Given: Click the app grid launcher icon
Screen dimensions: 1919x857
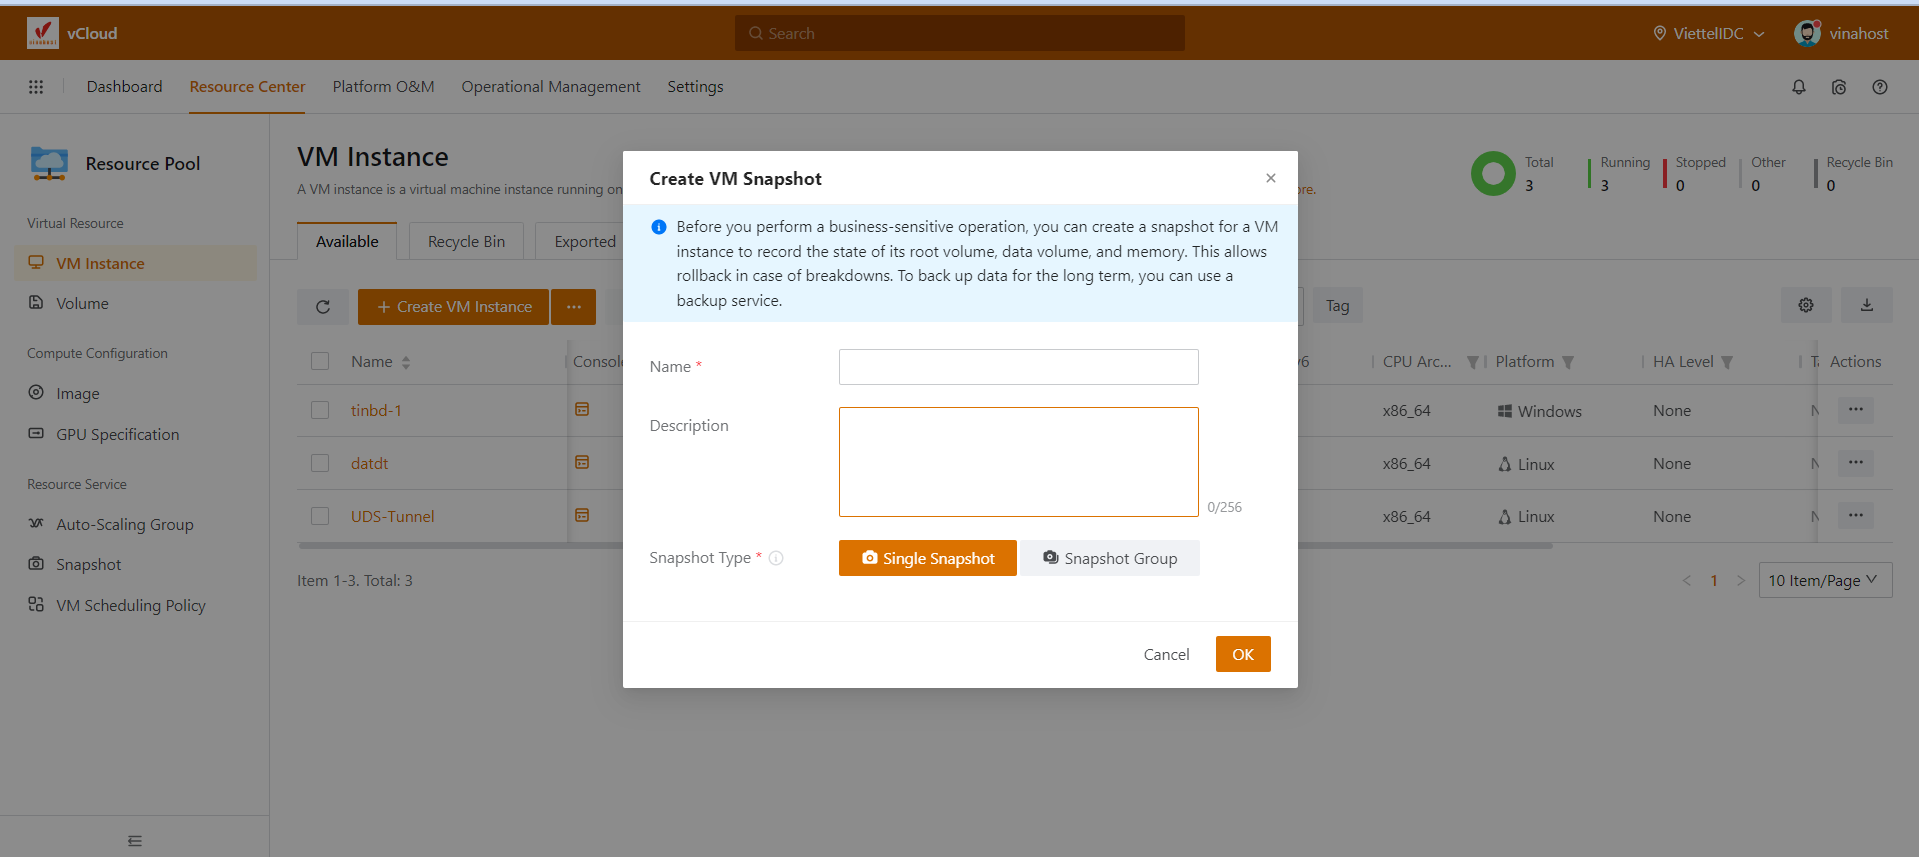Looking at the screenshot, I should pyautogui.click(x=36, y=87).
